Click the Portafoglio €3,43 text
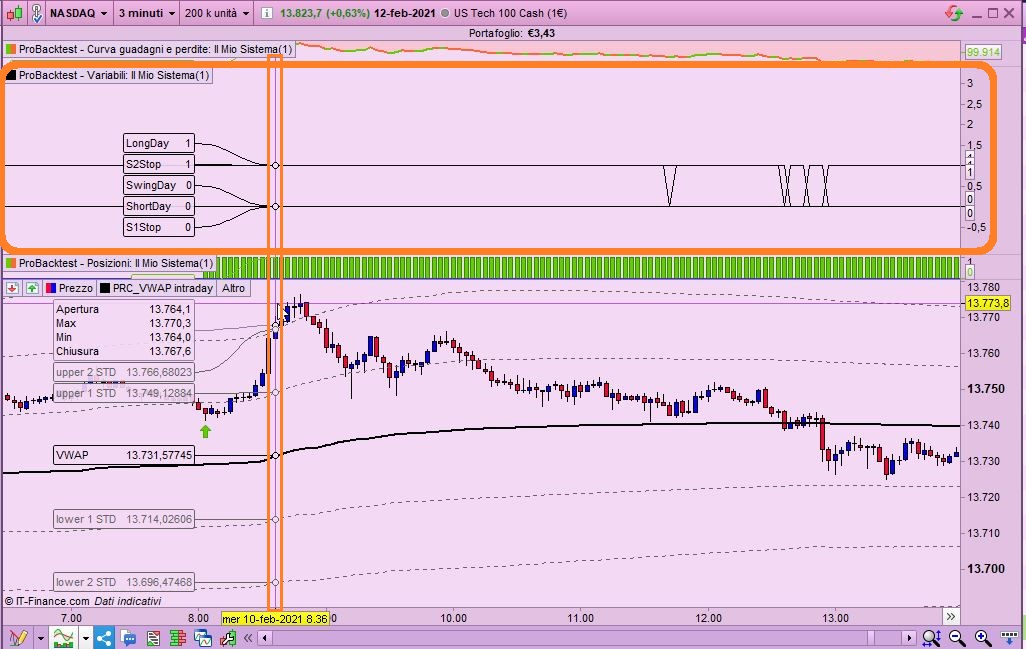 [512, 33]
